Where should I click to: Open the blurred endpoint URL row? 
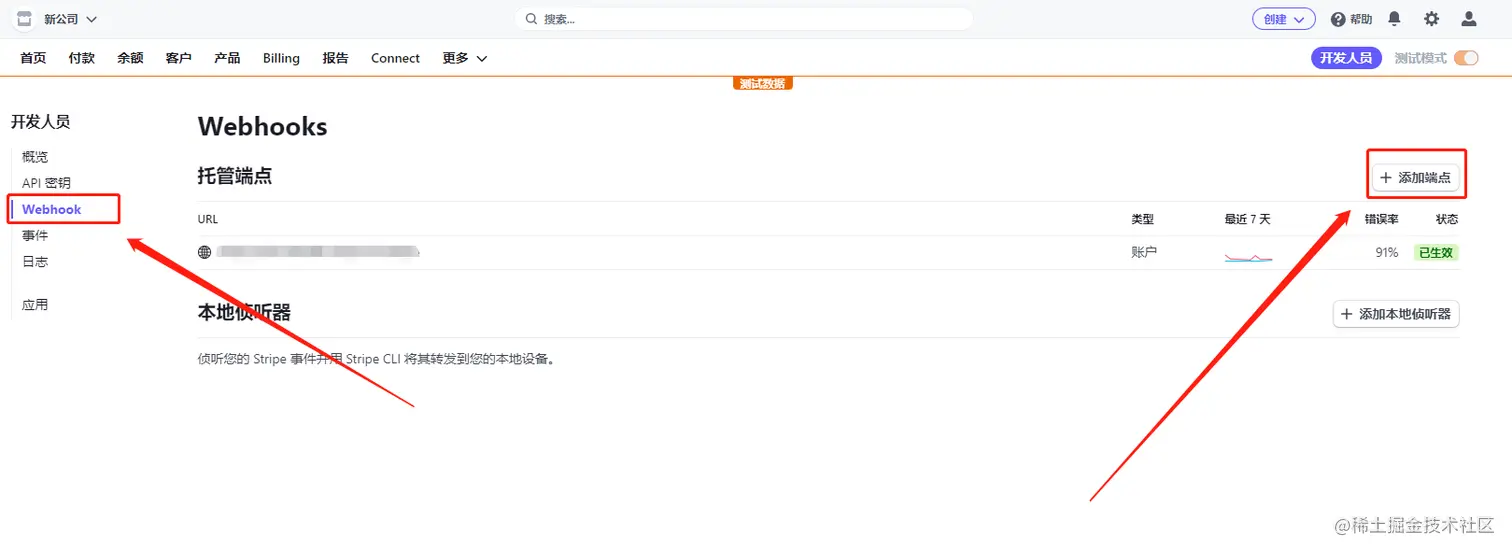click(318, 252)
